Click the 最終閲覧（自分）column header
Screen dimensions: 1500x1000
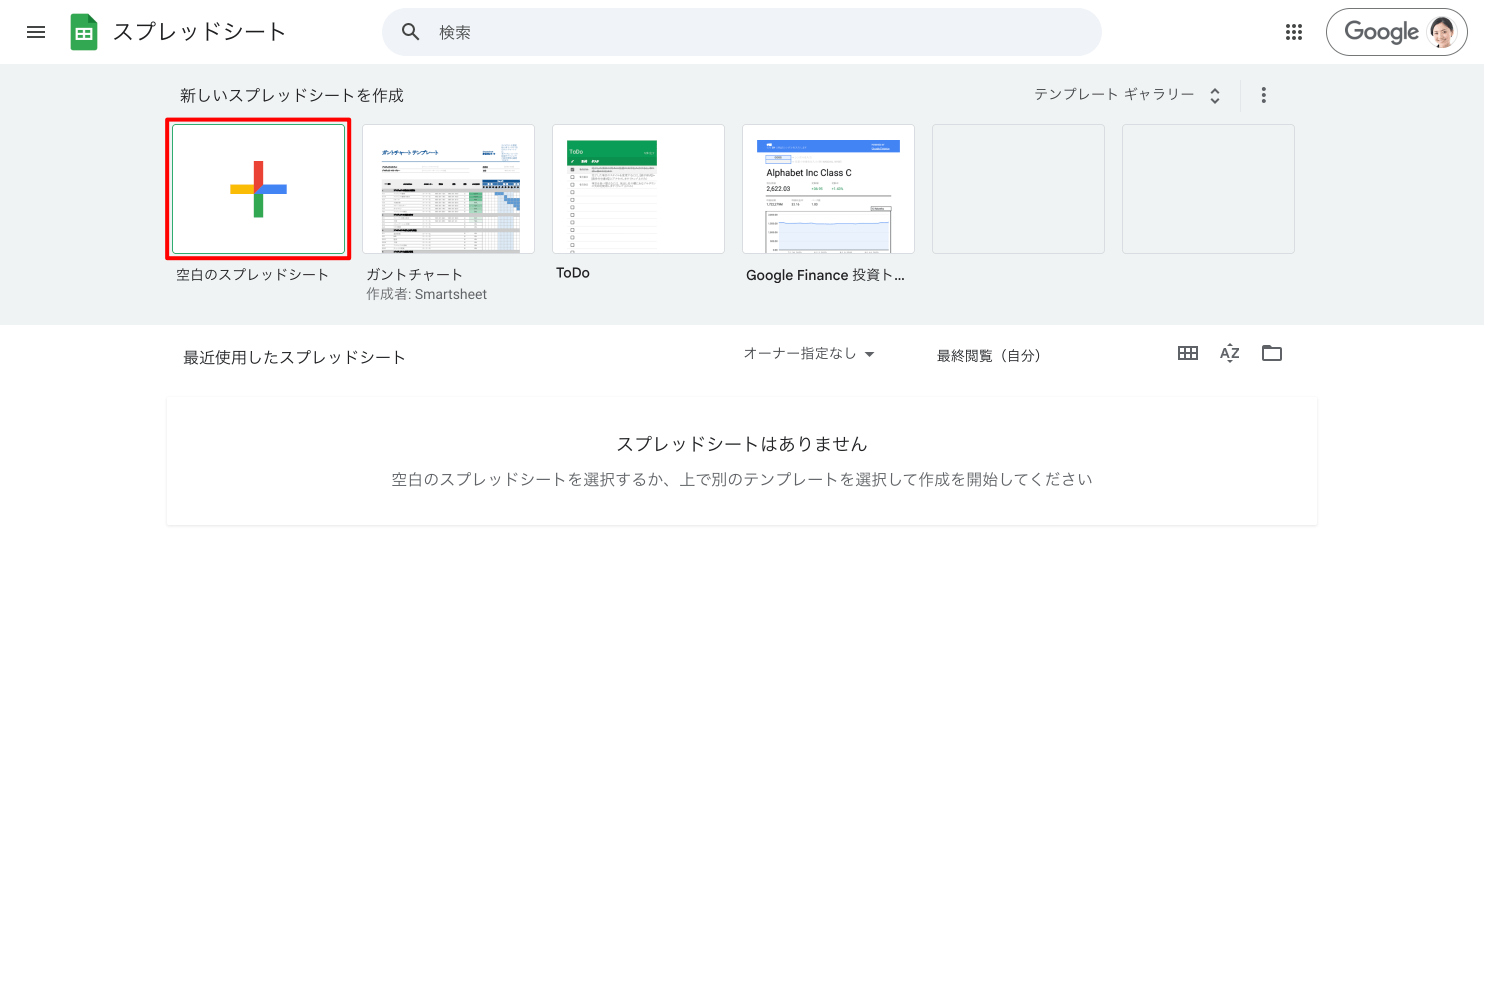pos(988,356)
